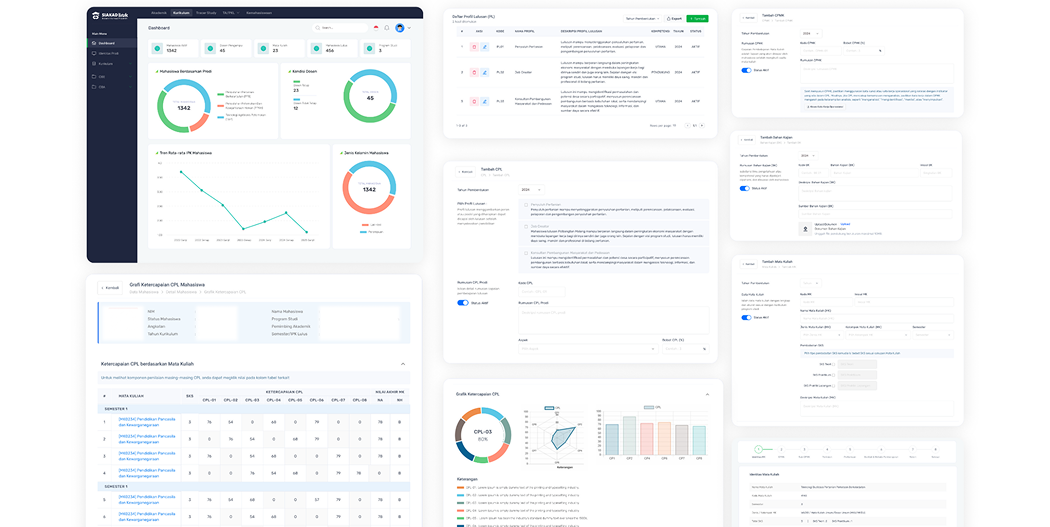The height and width of the screenshot is (527, 1050).
Task: Delete the Job Creator profile row
Action: coord(474,72)
